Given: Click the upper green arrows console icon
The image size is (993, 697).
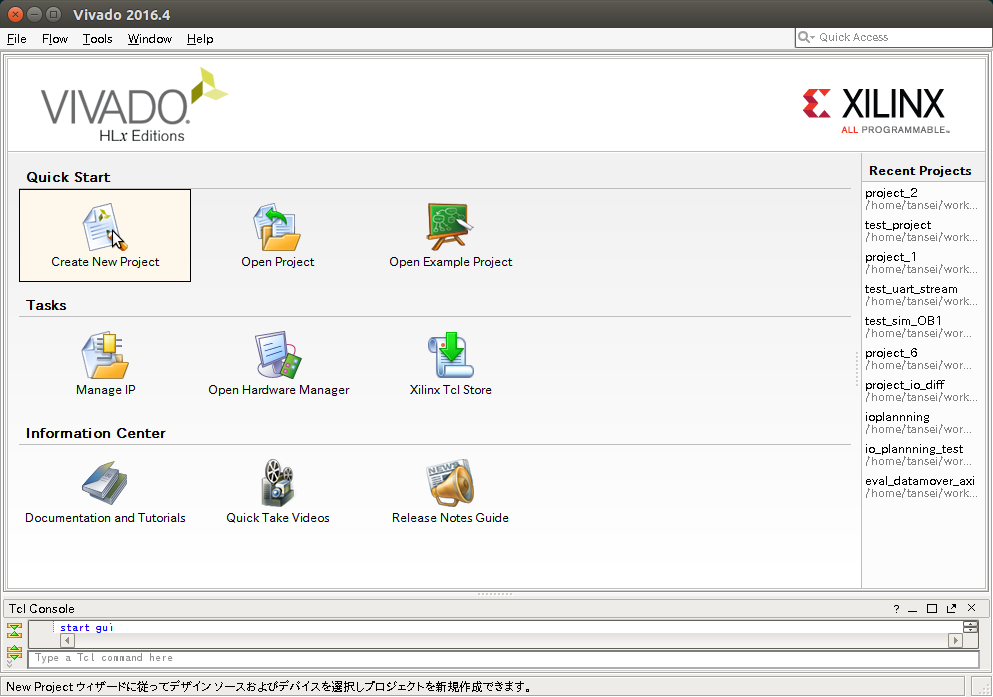Looking at the screenshot, I should (x=15, y=630).
